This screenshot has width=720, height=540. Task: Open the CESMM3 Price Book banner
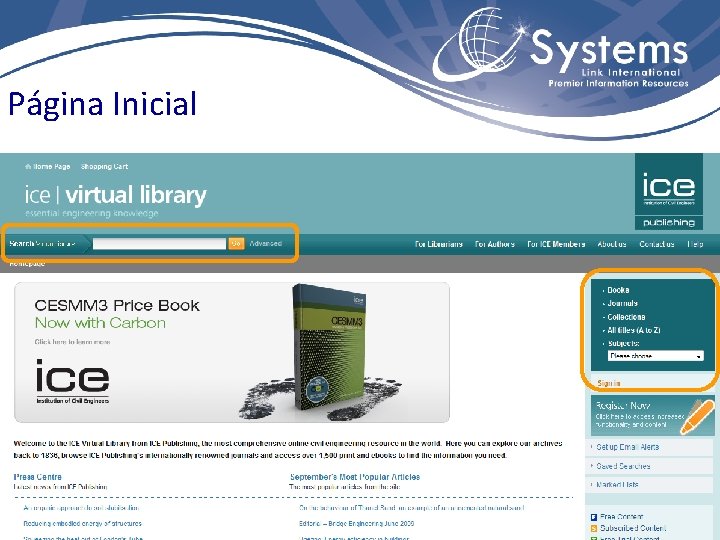pos(232,352)
